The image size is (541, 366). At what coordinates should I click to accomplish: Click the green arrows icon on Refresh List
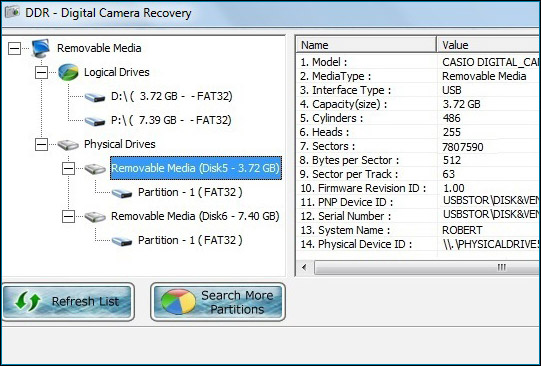[28, 301]
